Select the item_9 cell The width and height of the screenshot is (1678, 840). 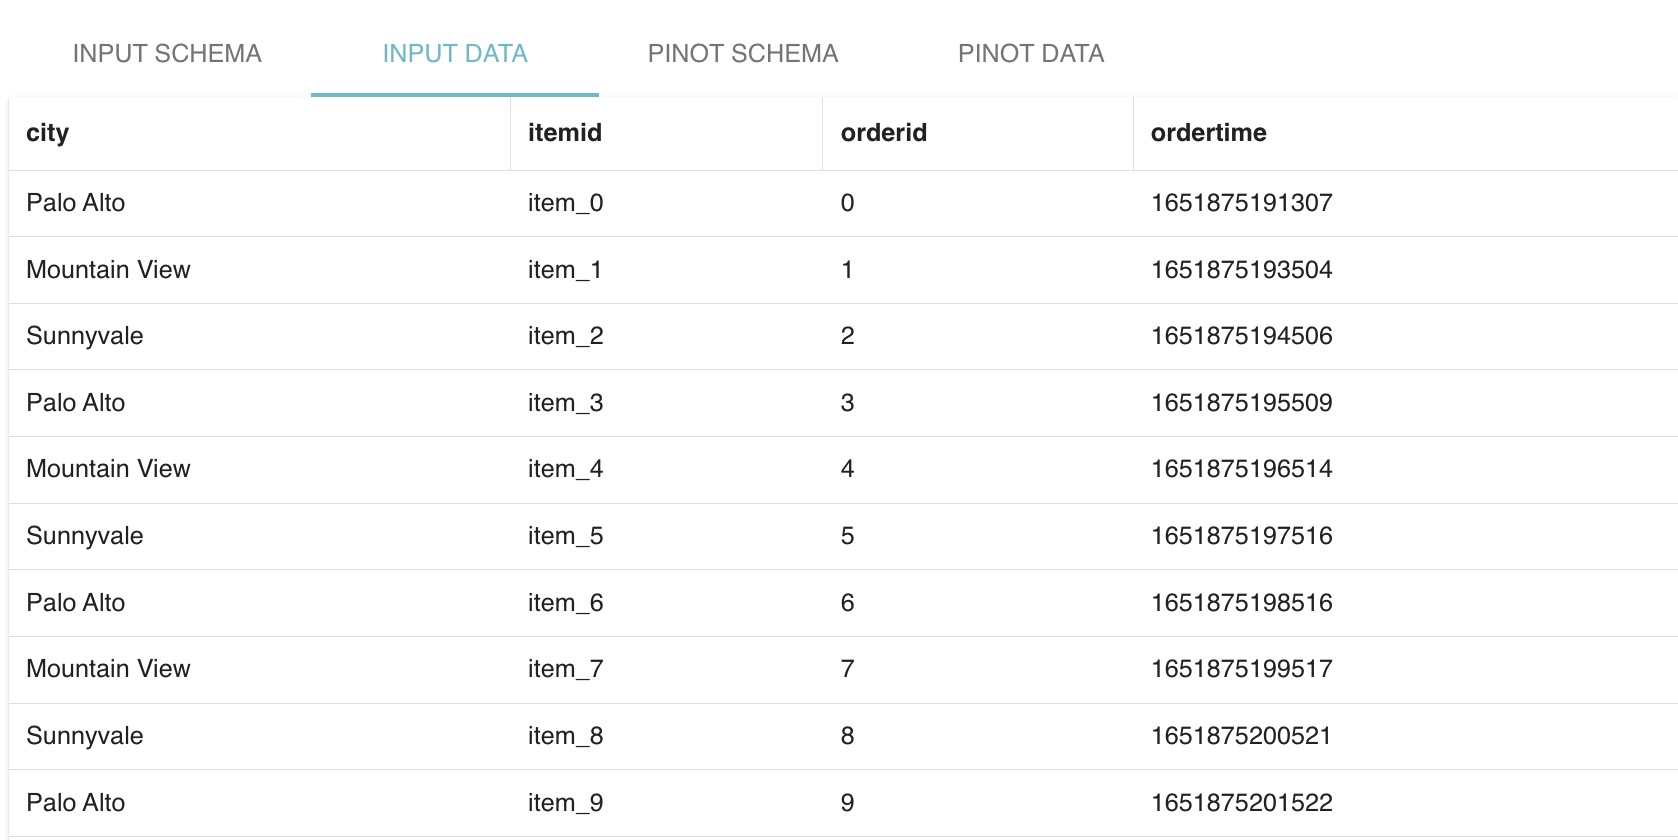tap(667, 803)
